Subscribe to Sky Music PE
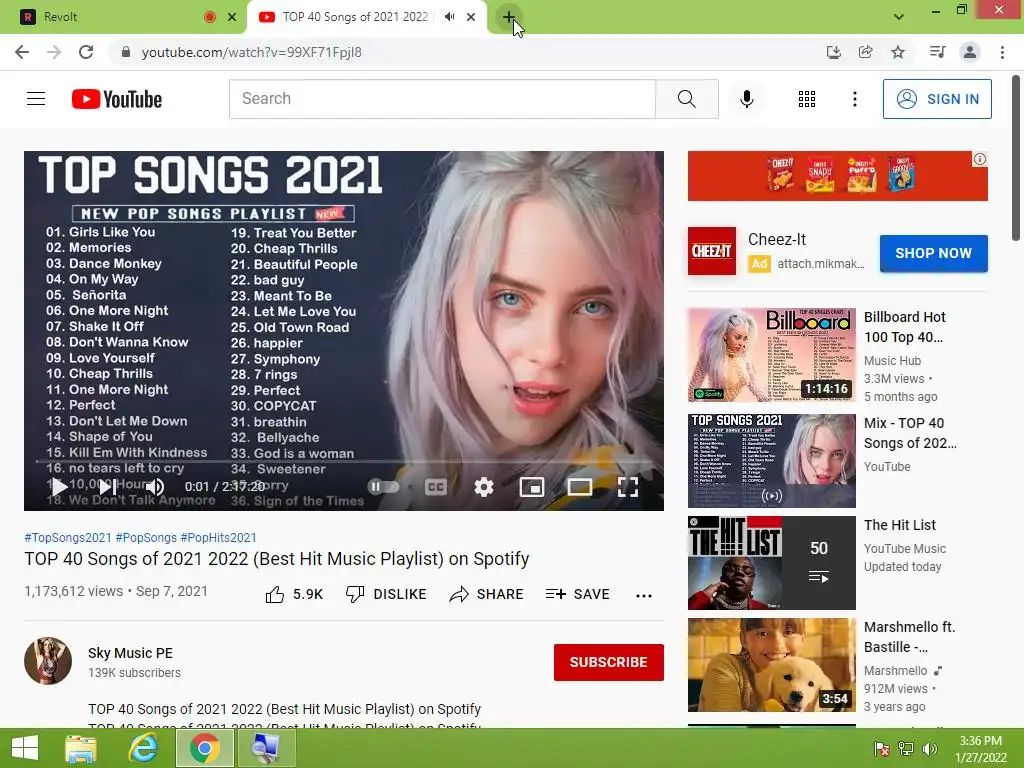The width and height of the screenshot is (1024, 768). click(x=609, y=662)
